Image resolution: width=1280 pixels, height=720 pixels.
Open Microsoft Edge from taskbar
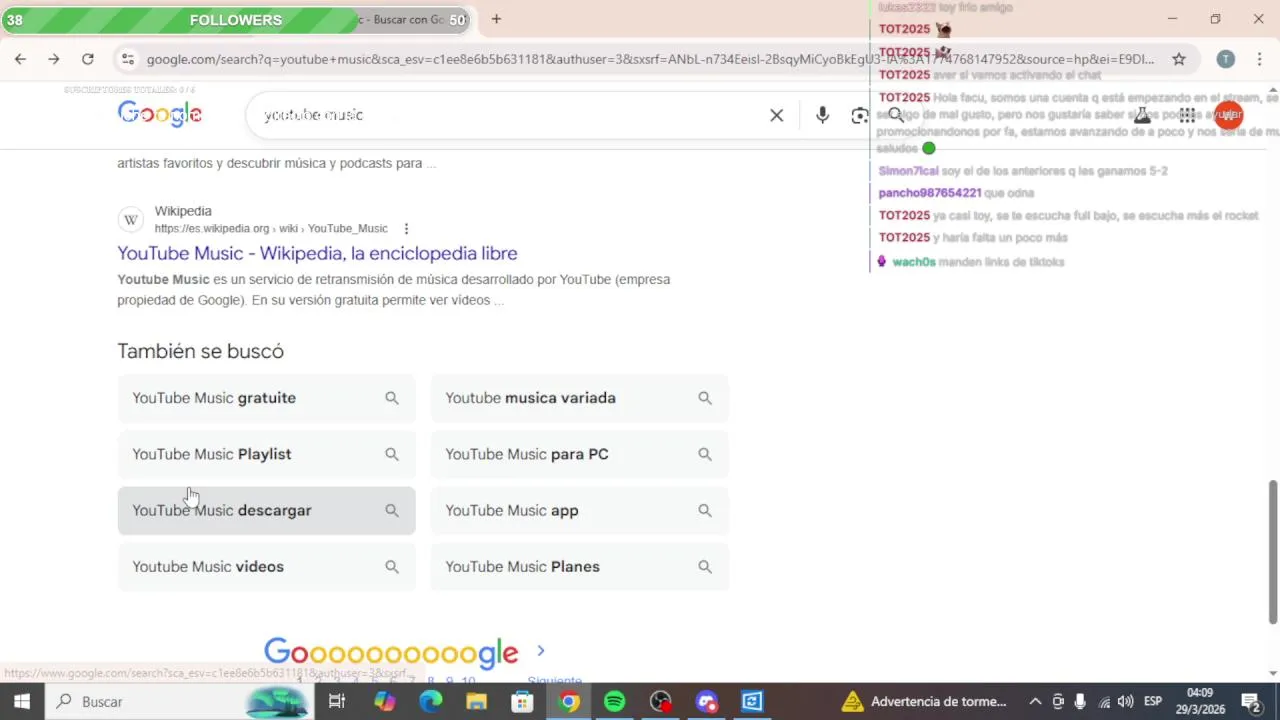coord(431,701)
